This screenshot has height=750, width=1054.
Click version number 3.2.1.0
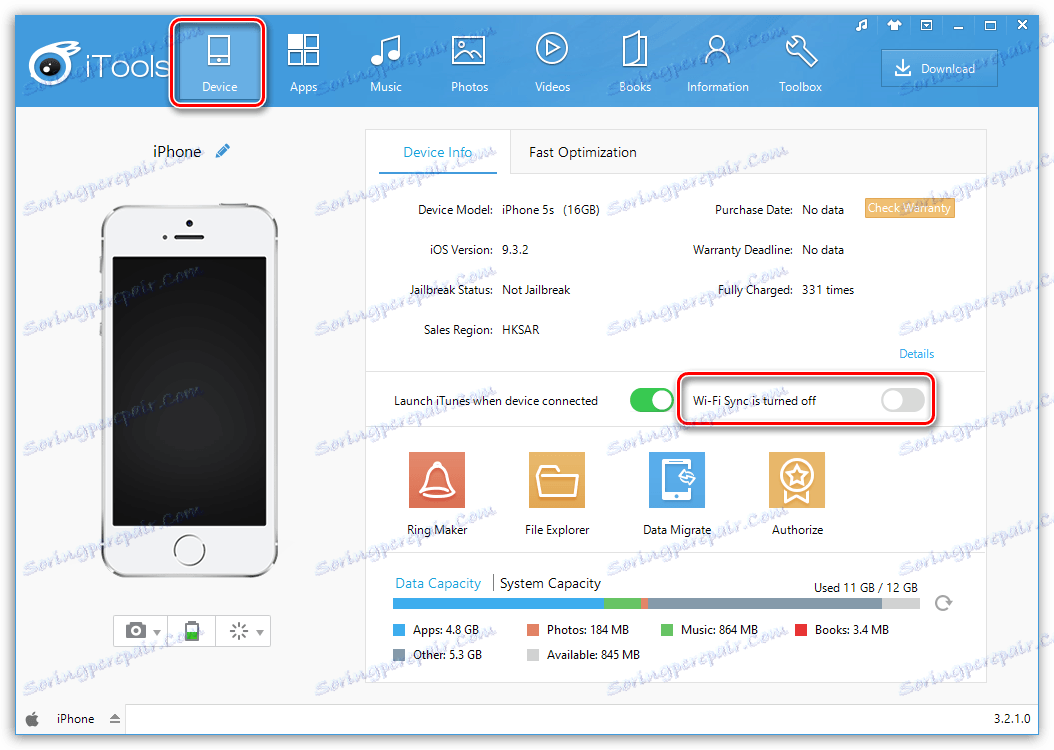pyautogui.click(x=1012, y=719)
